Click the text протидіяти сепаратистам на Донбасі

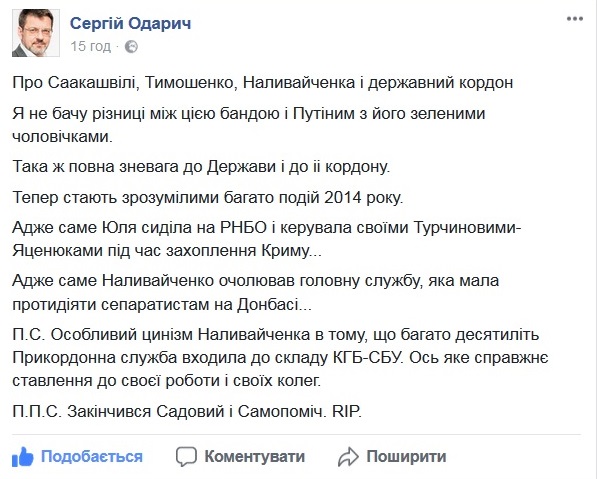coord(162,305)
